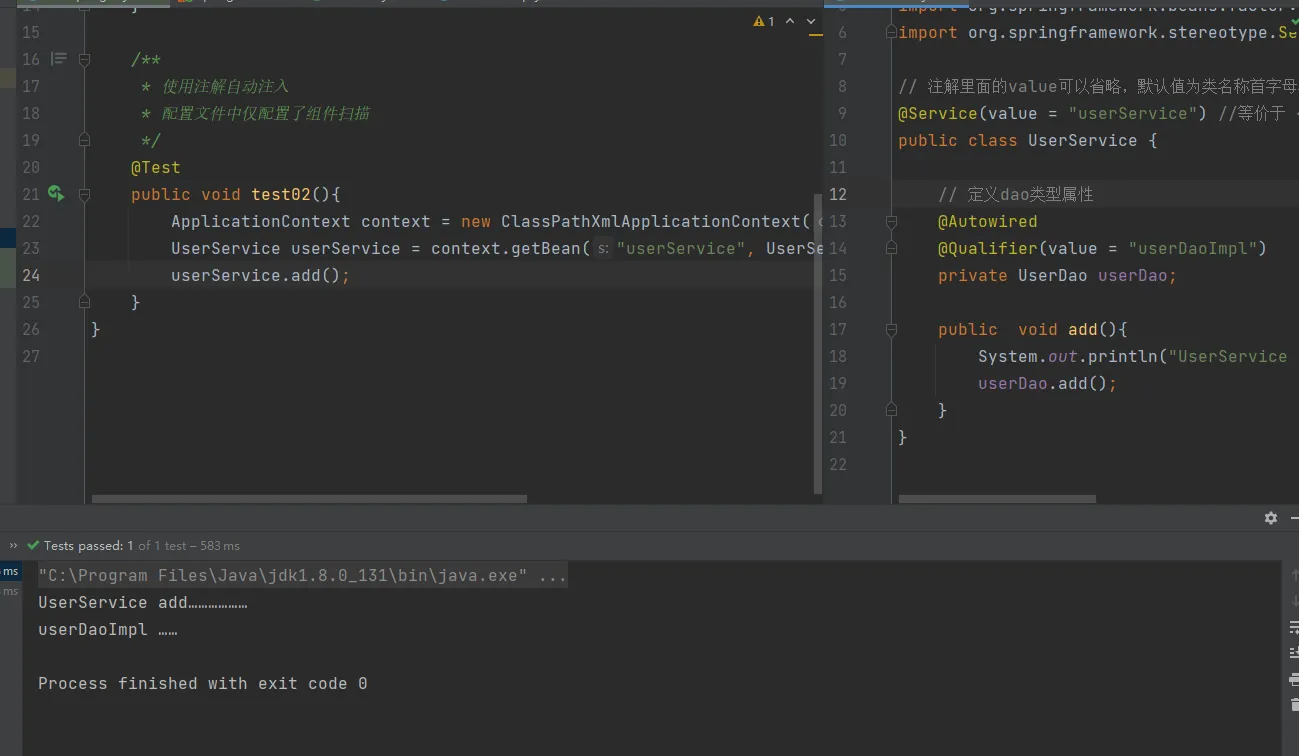Click the warning count indicator showing 1
Image resolution: width=1299 pixels, height=756 pixels.
(x=763, y=21)
